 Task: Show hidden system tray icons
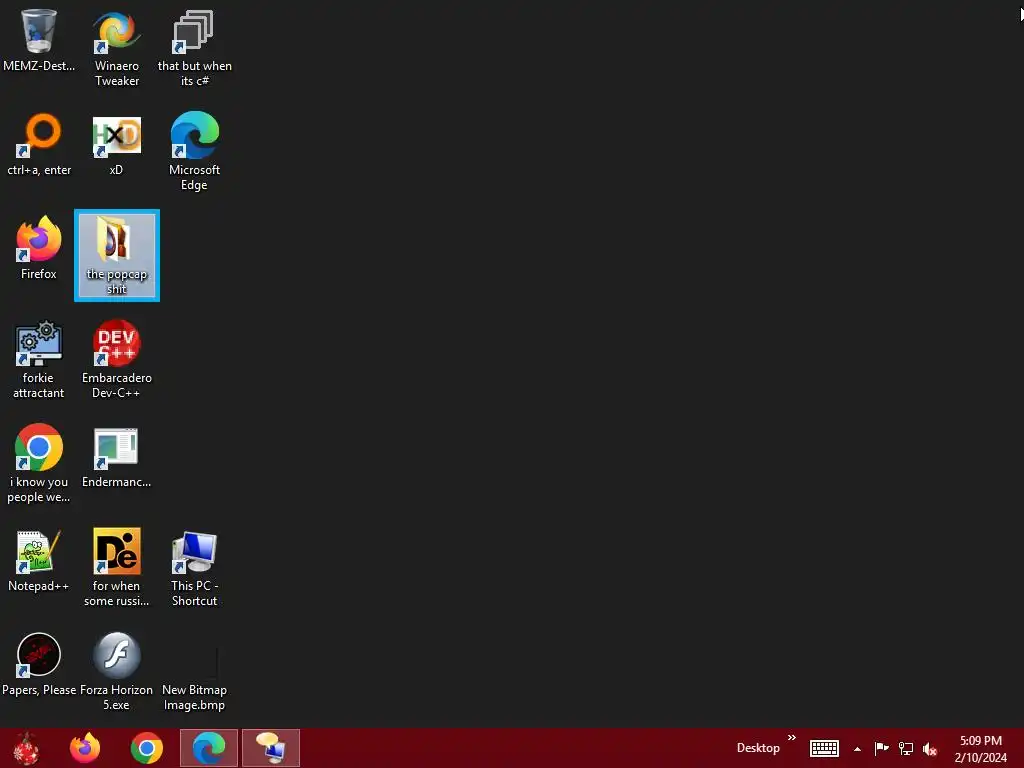857,749
